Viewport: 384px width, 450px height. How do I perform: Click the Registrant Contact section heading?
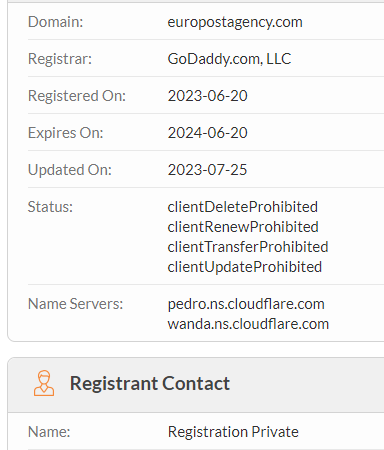150,383
